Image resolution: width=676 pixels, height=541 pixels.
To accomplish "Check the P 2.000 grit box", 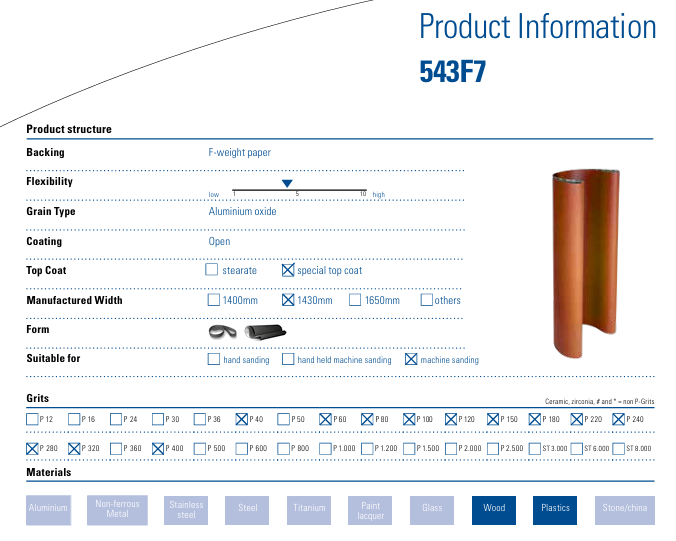I will click(x=451, y=449).
